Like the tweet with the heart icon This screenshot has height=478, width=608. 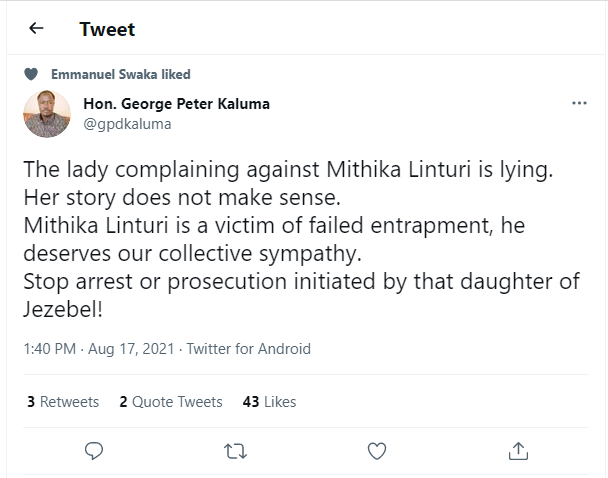tap(377, 451)
